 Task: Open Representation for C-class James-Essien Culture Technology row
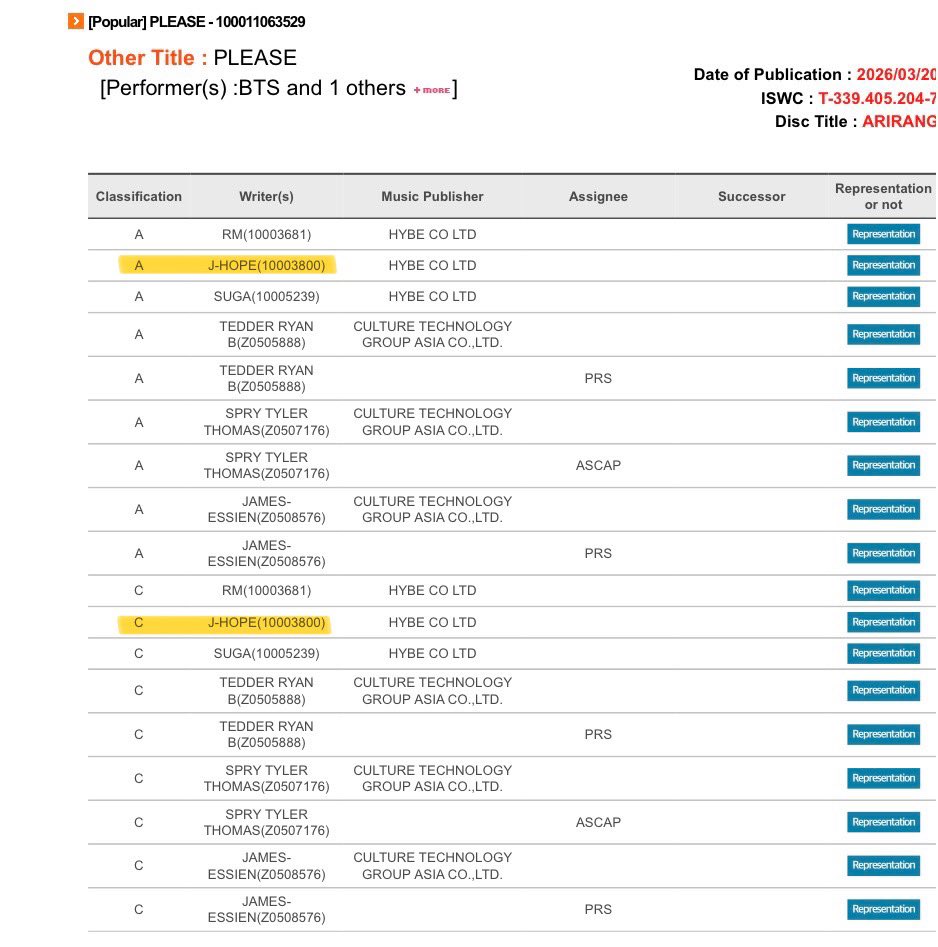(x=883, y=865)
